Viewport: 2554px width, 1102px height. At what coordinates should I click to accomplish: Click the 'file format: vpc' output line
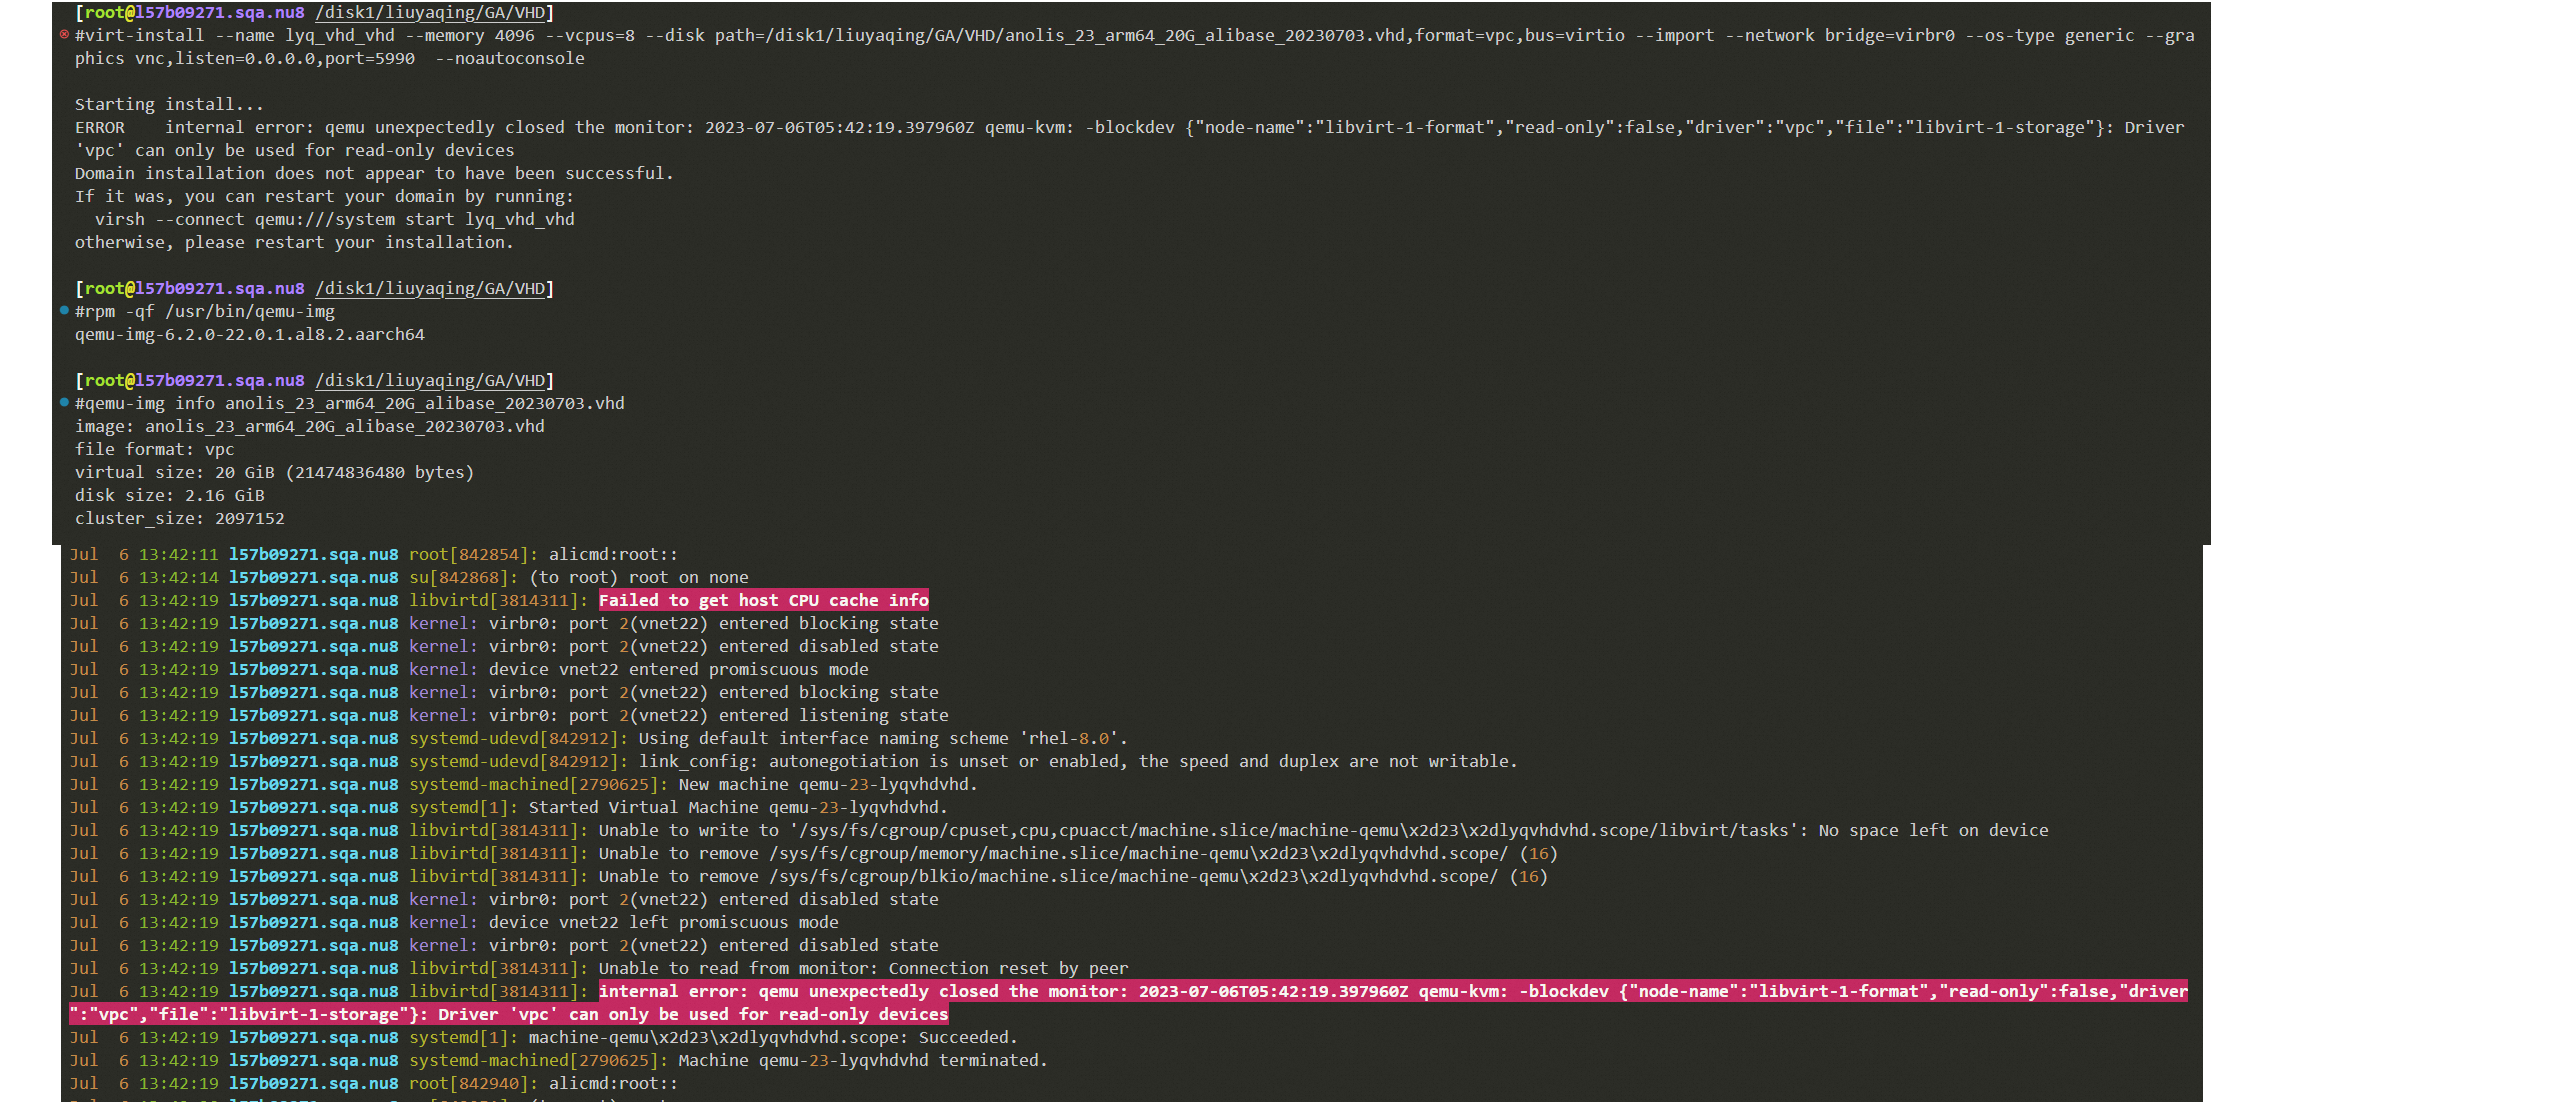[x=154, y=449]
